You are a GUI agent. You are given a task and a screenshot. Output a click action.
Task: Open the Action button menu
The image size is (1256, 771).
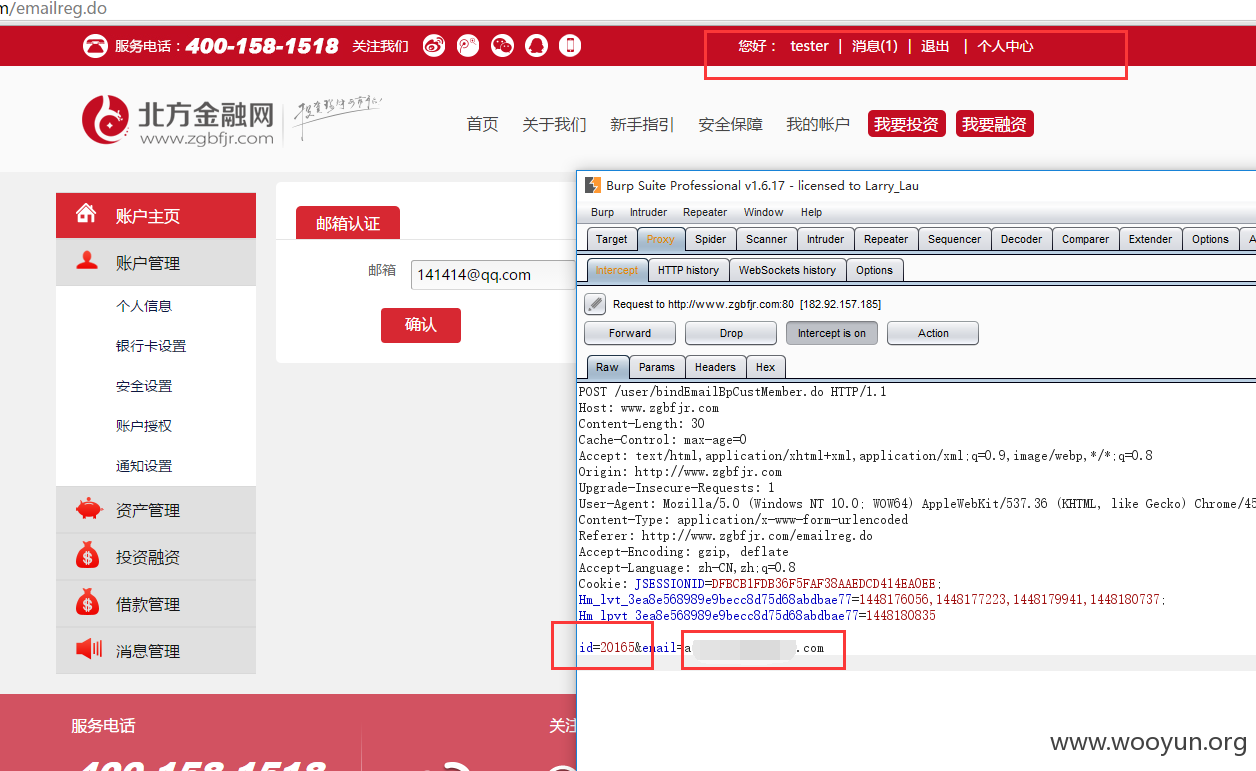coord(933,333)
